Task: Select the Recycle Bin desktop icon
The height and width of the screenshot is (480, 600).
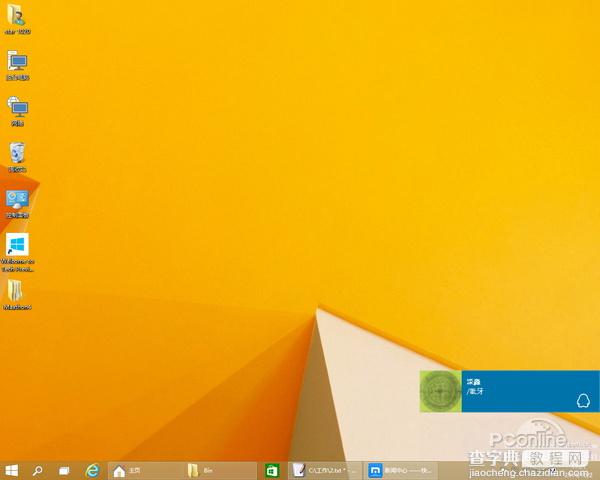Action: tap(17, 157)
